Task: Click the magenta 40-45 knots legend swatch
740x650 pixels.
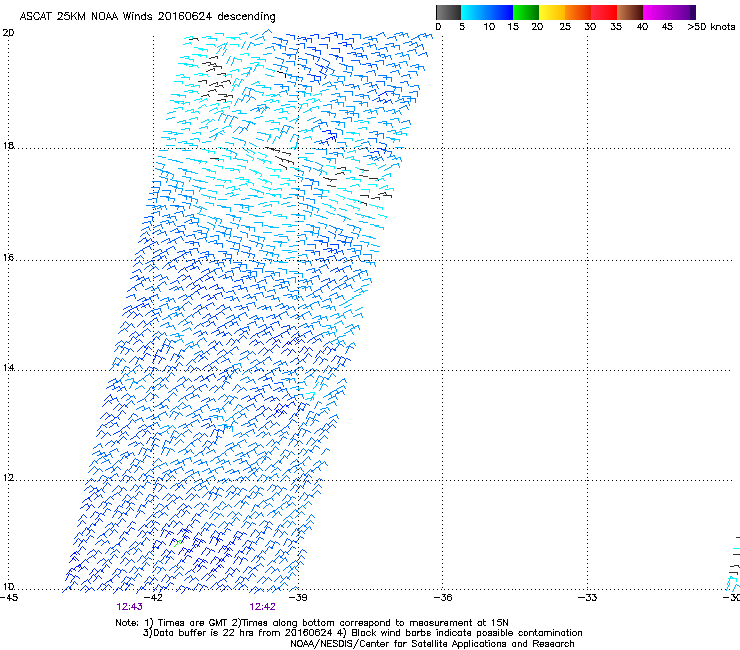Action: pyautogui.click(x=656, y=12)
